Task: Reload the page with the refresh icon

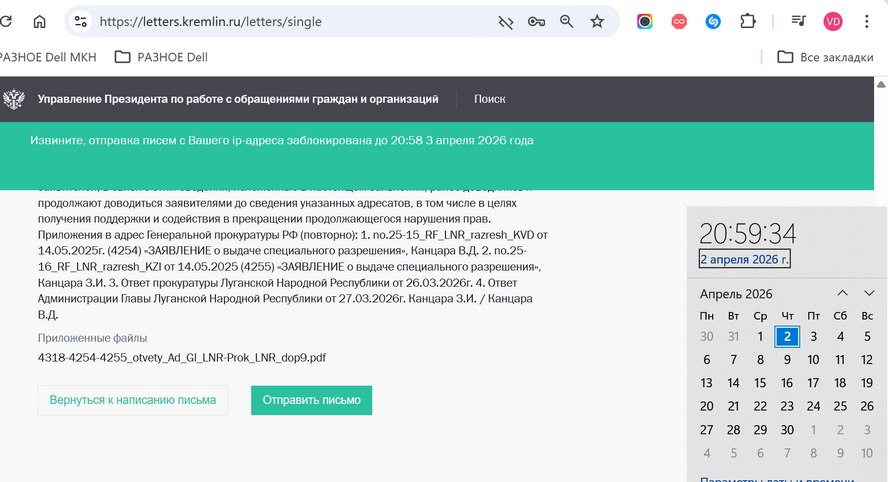Action: [5, 22]
